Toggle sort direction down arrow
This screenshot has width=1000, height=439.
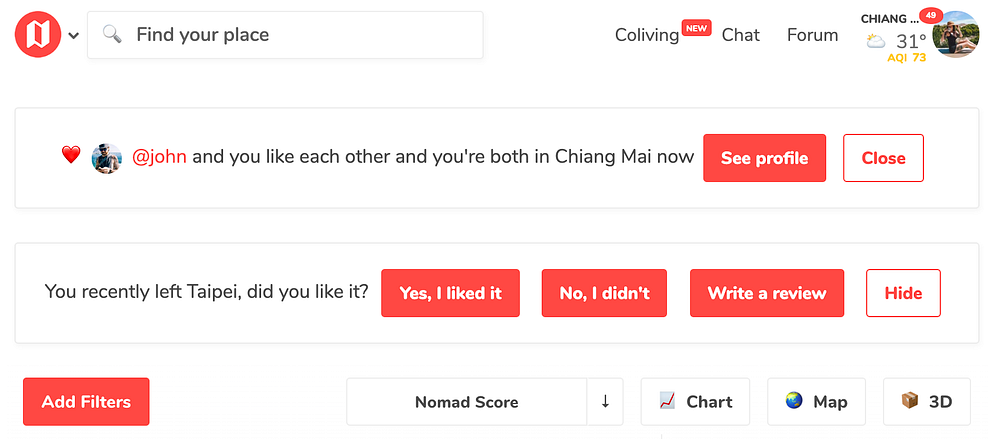click(x=605, y=402)
